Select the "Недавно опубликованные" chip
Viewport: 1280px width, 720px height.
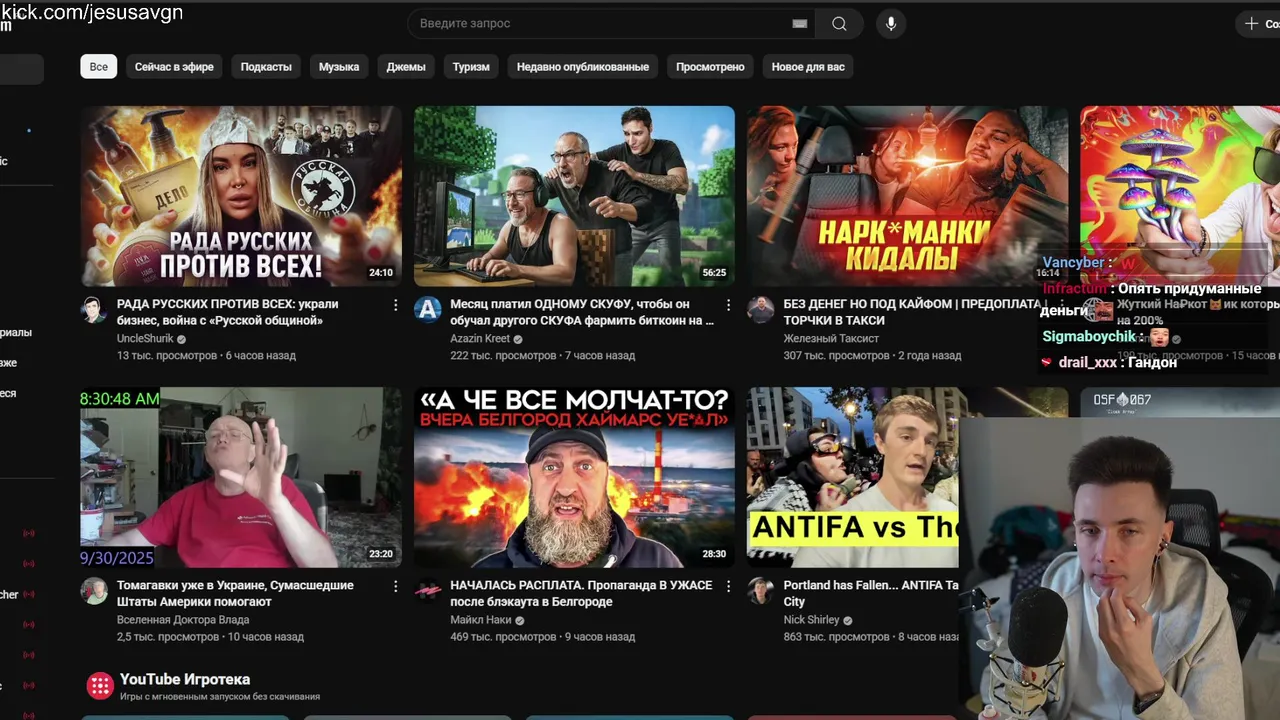583,67
